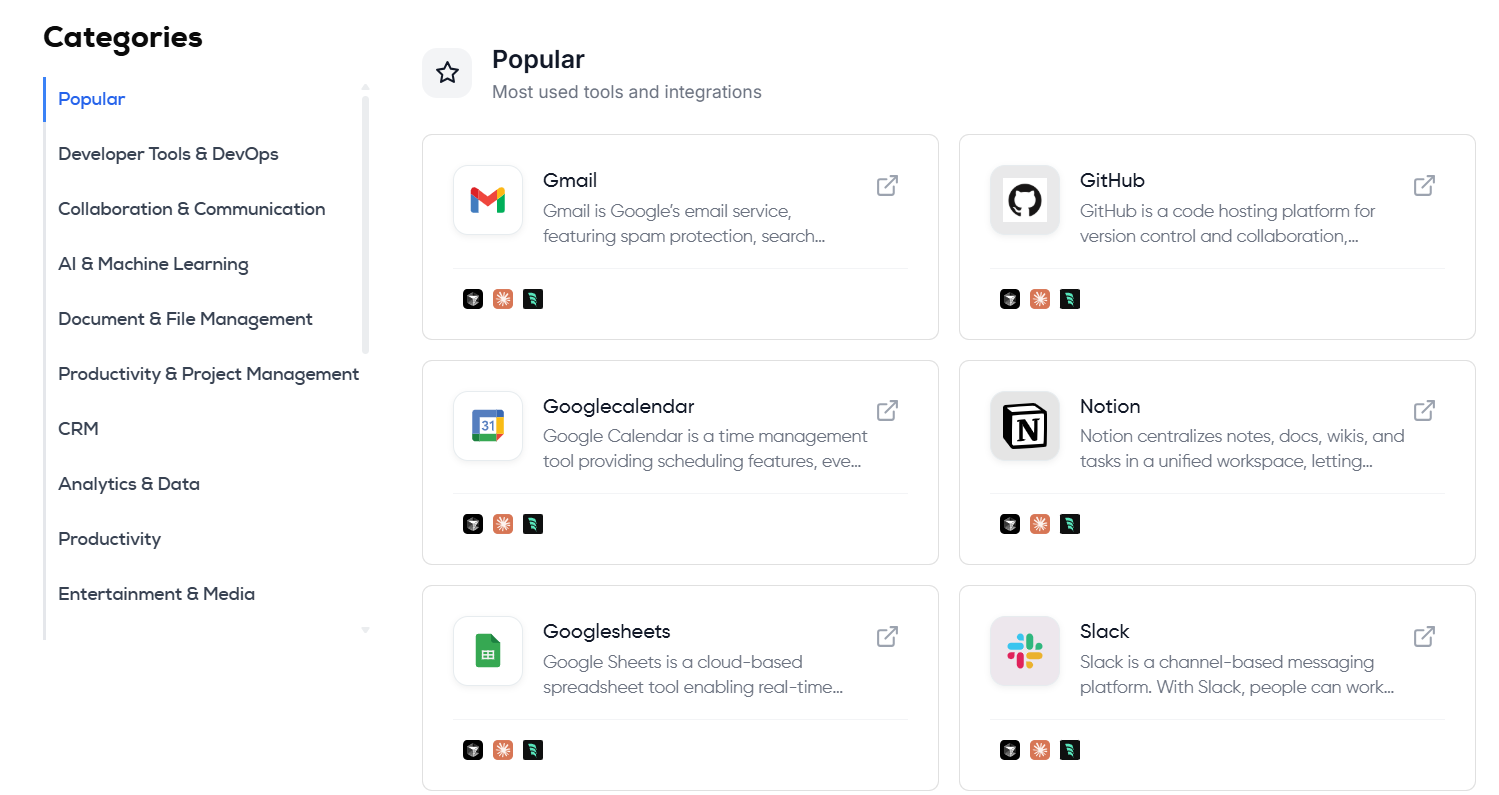Click the Slack card title
Viewport: 1499px width, 795px height.
click(x=1104, y=632)
